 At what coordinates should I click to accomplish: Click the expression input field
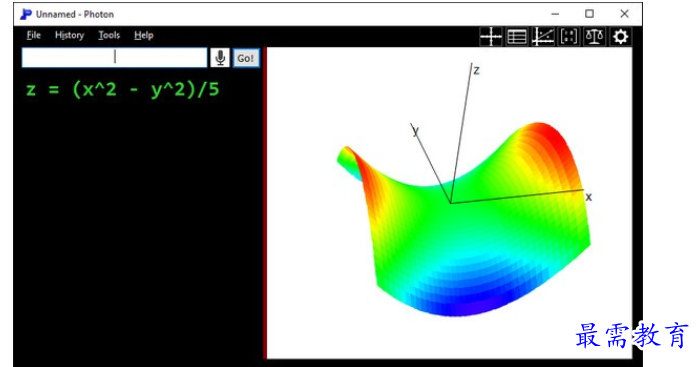(114, 58)
